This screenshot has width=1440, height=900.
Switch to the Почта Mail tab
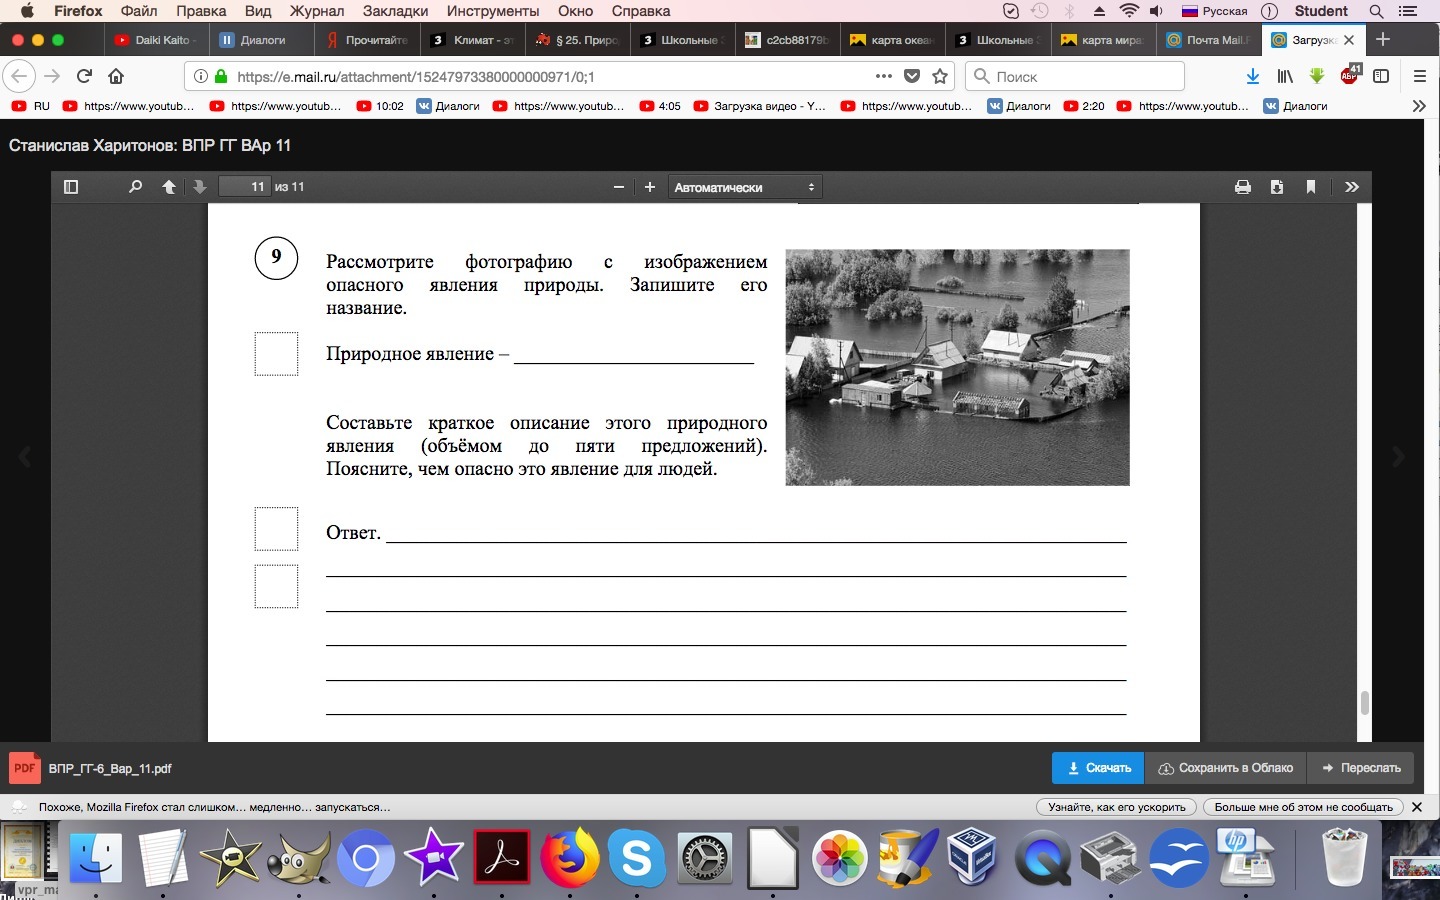(1210, 40)
